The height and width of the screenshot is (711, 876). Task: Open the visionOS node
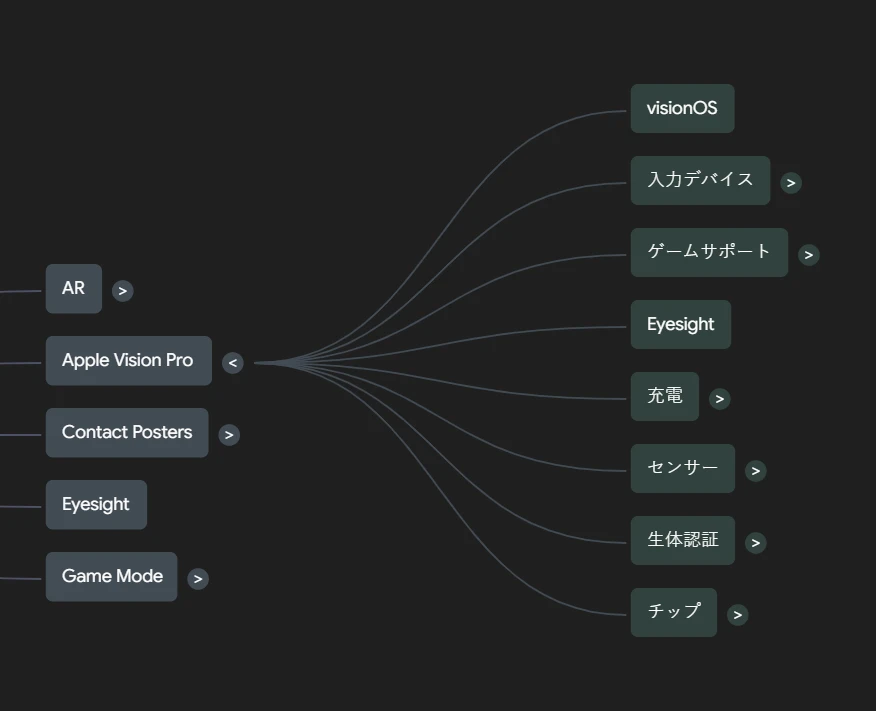point(682,108)
